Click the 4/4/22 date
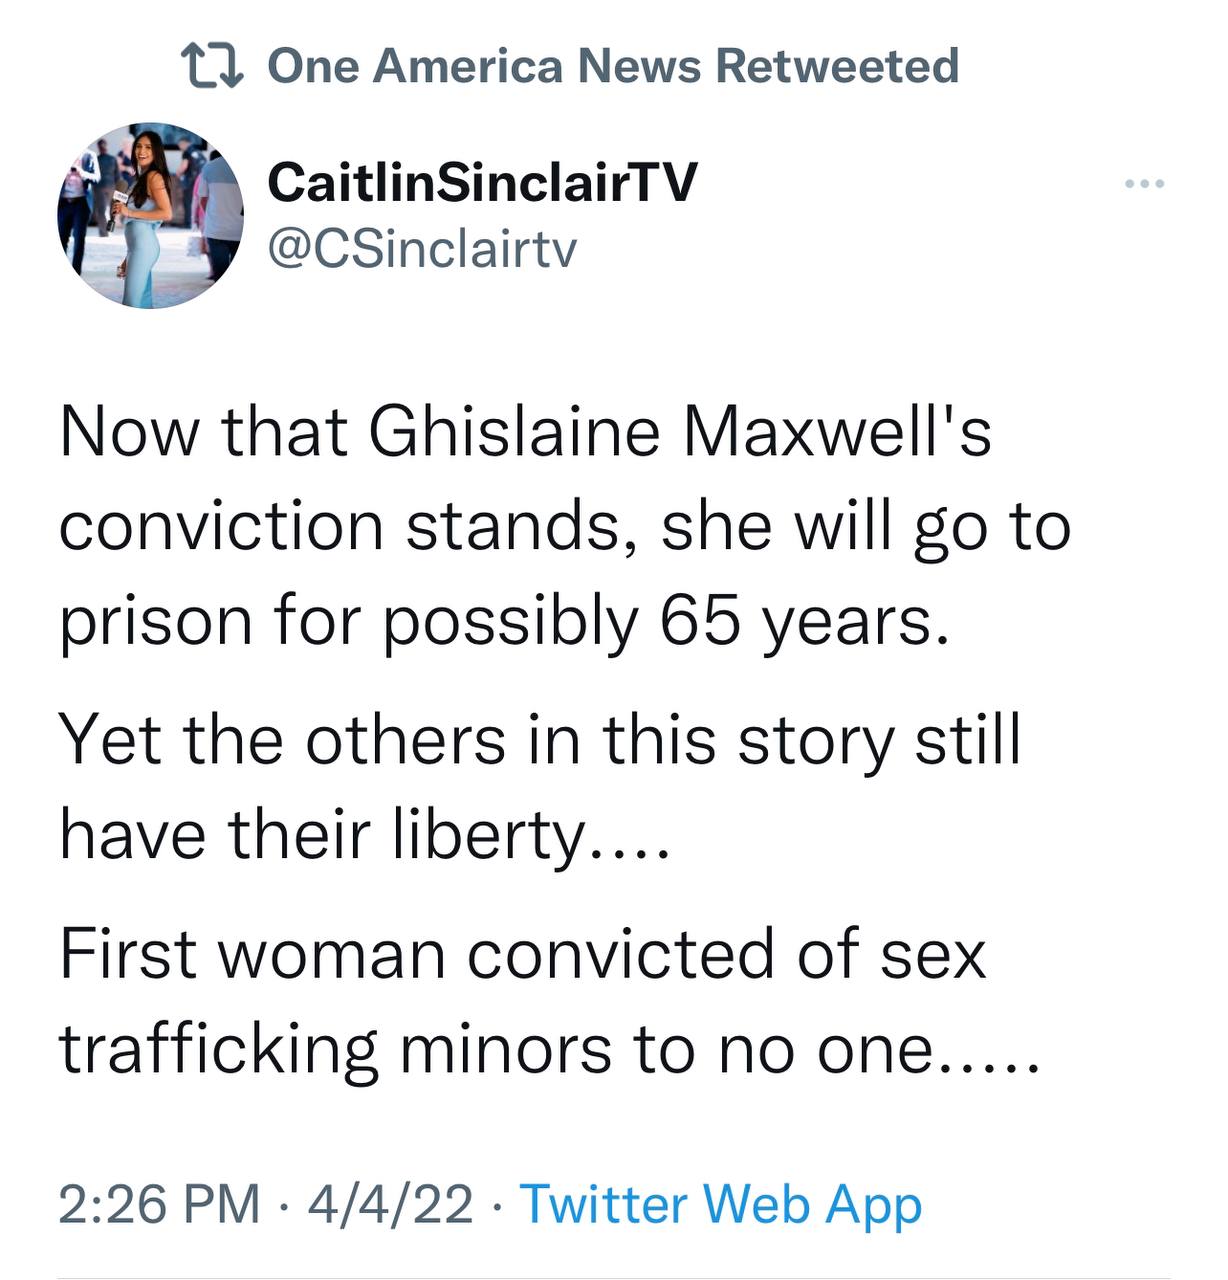Image resolution: width=1228 pixels, height=1280 pixels. click(x=390, y=1203)
